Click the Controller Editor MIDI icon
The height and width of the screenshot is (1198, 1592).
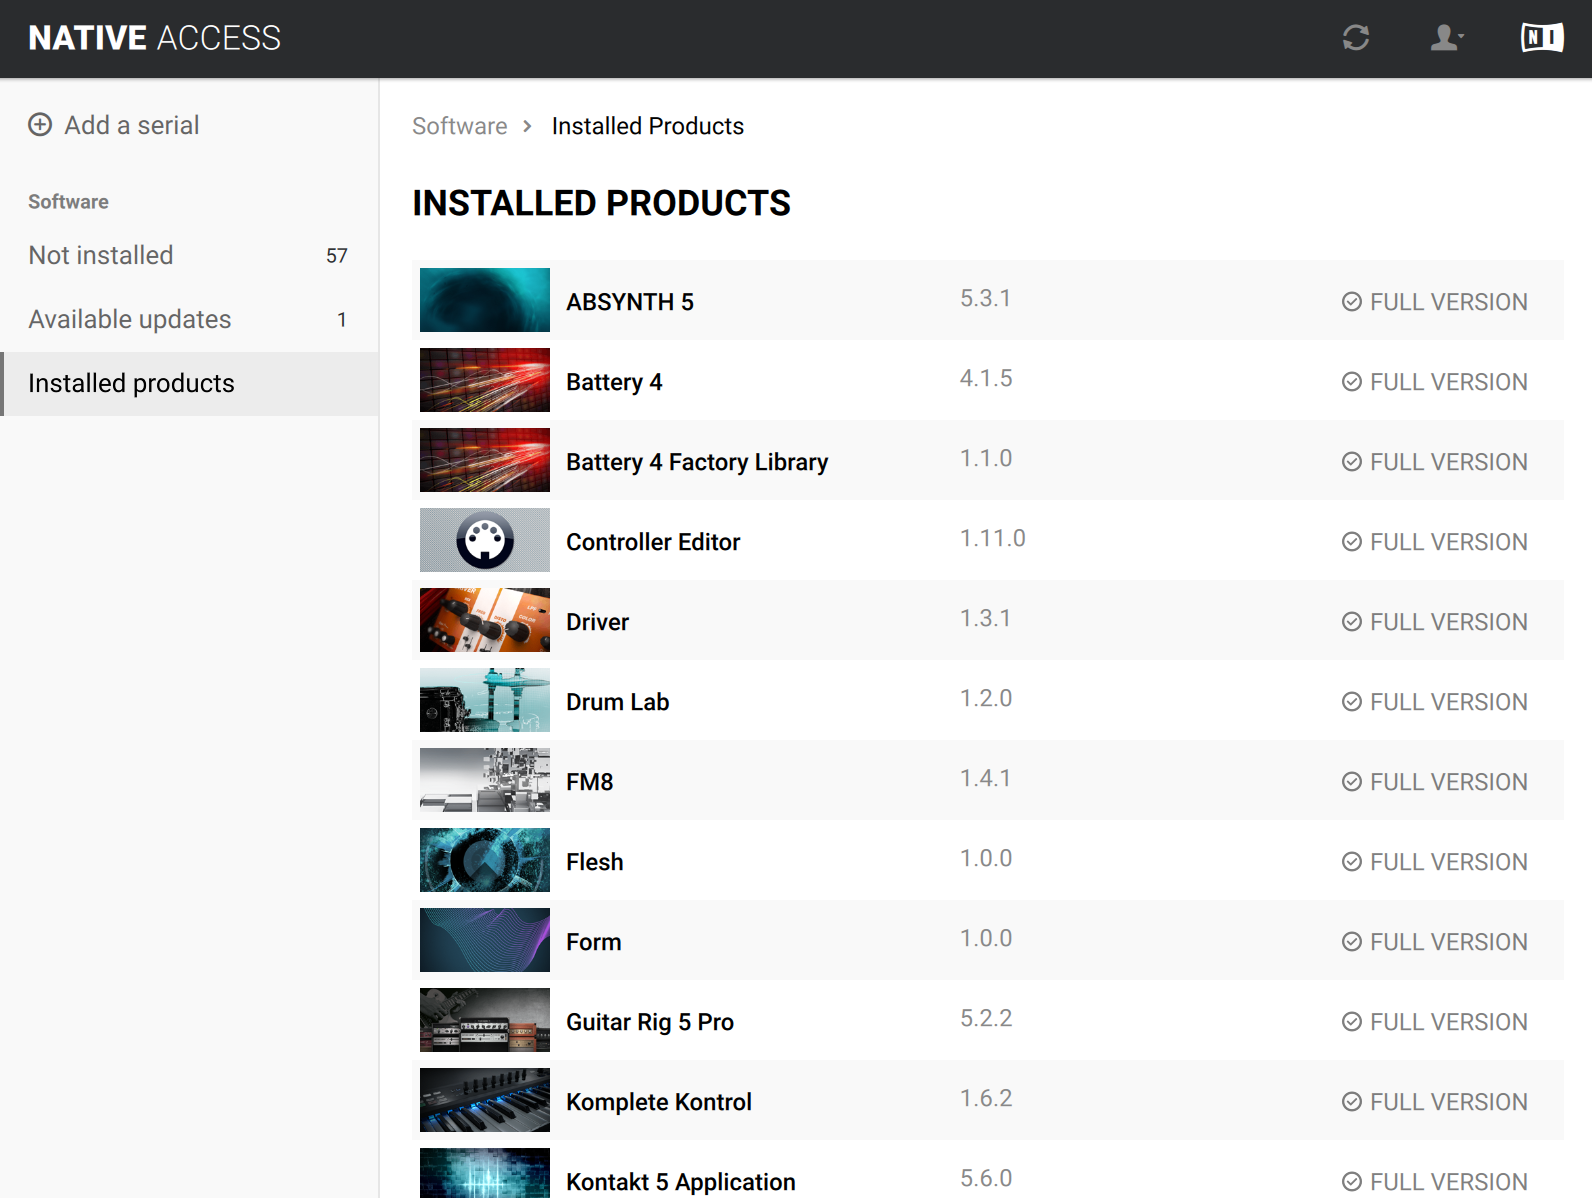(x=485, y=540)
